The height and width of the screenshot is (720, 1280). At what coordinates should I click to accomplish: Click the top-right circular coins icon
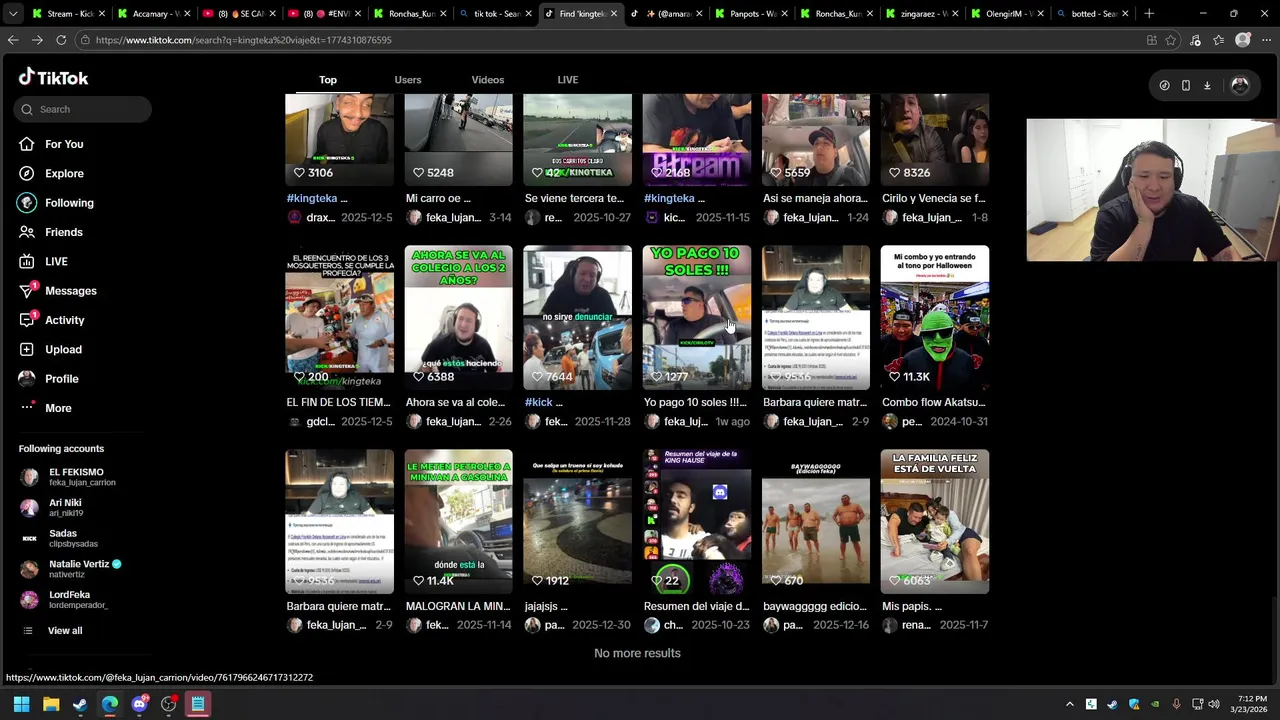[1164, 86]
